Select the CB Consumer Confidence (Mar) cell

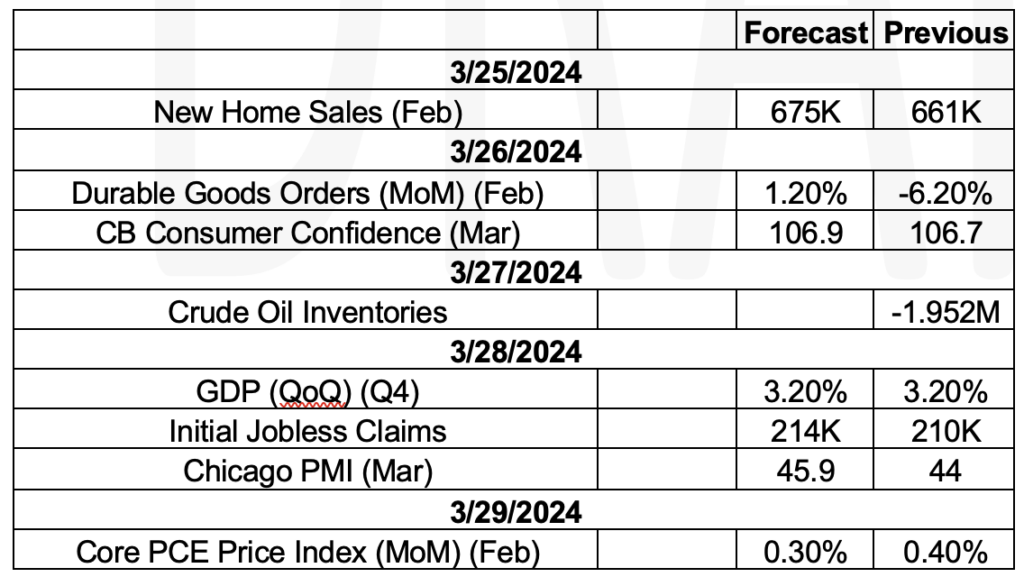point(306,231)
